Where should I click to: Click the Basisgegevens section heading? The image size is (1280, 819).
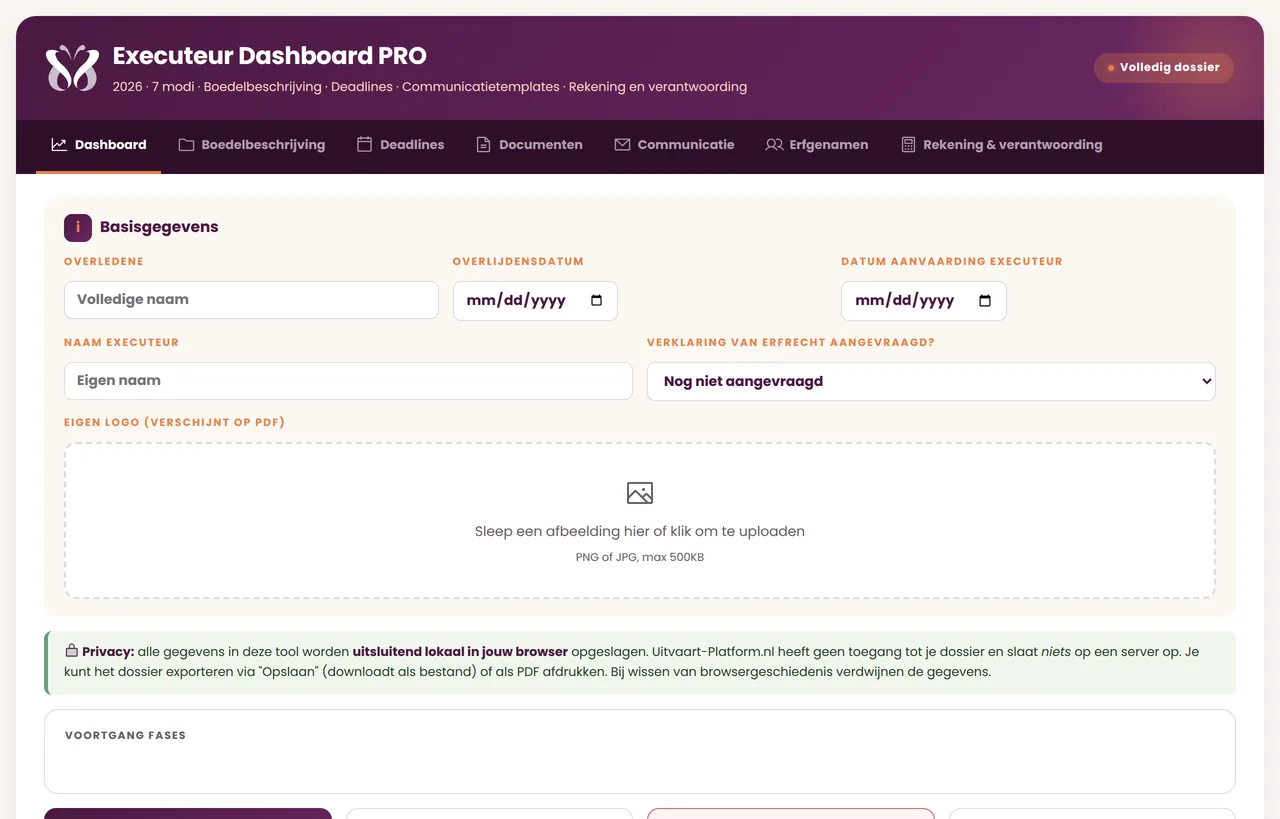point(159,227)
